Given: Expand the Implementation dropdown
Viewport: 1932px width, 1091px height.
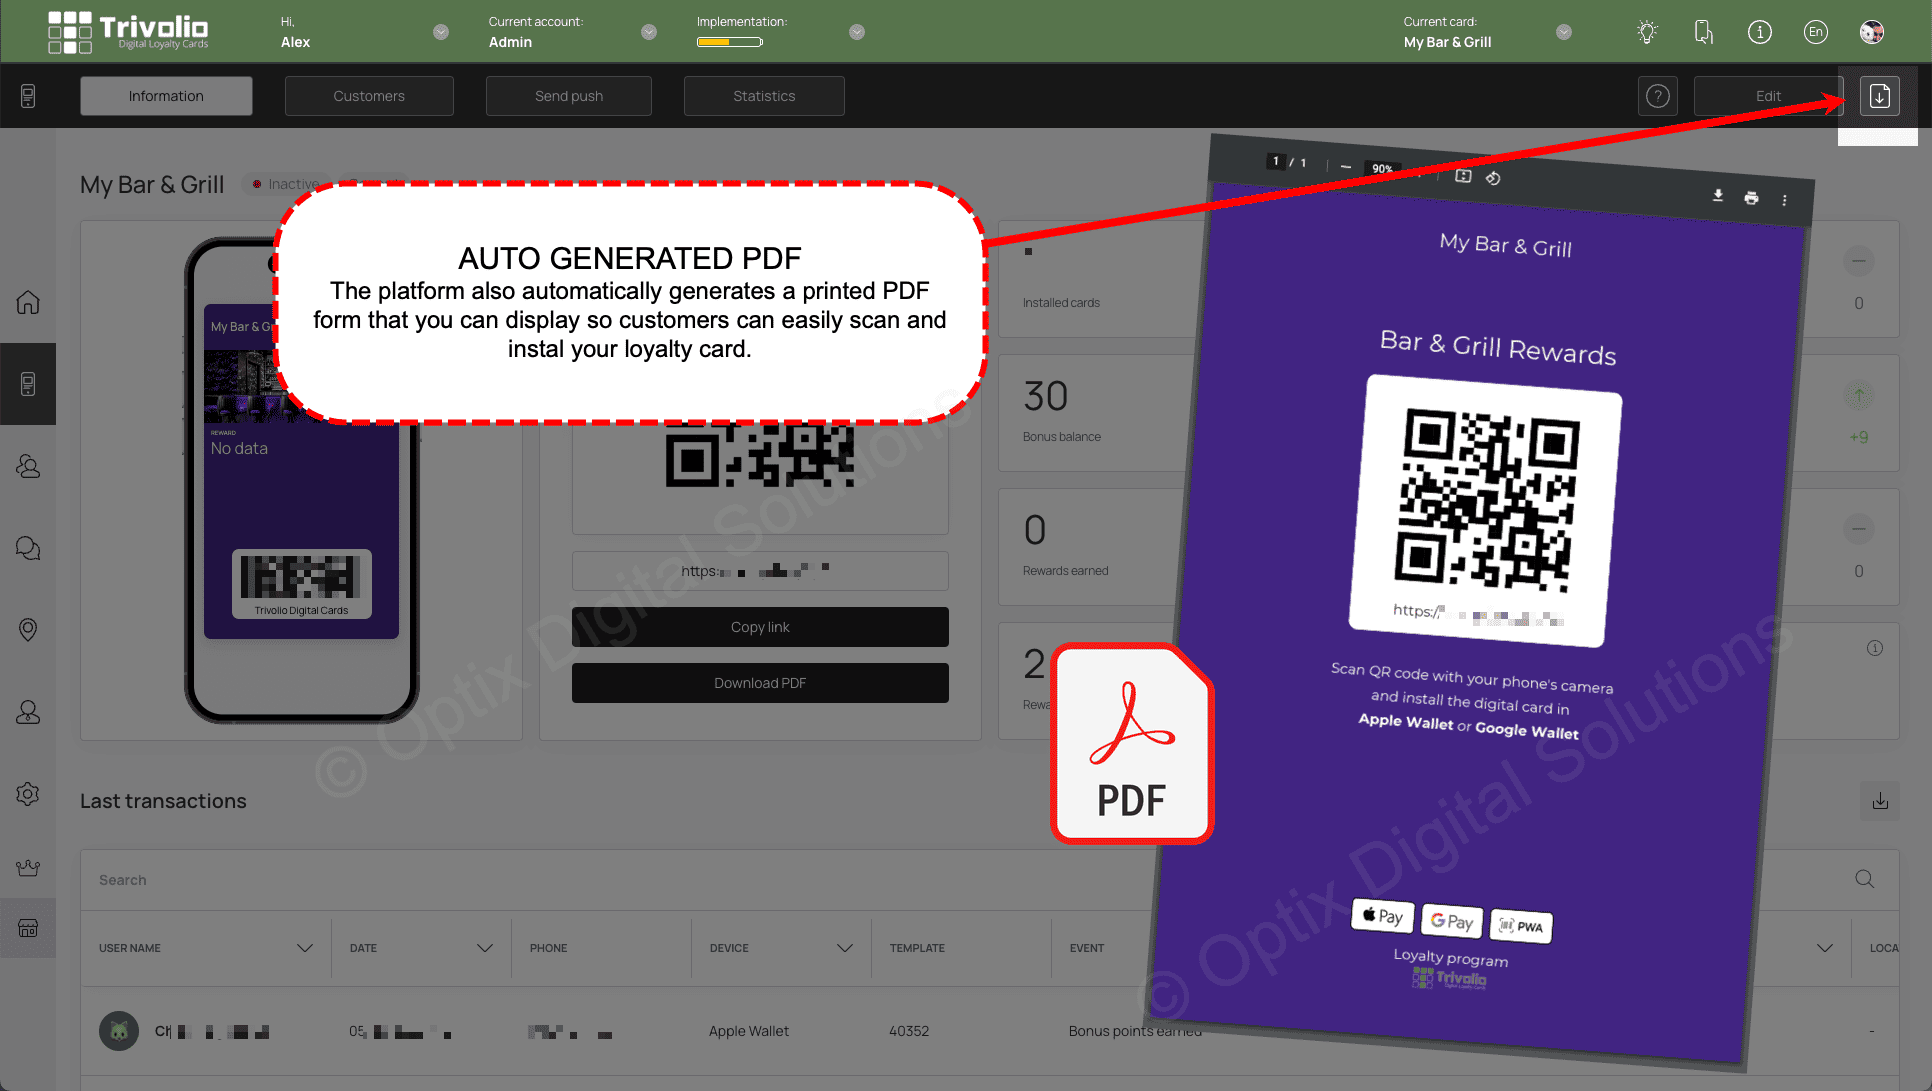Looking at the screenshot, I should 857,32.
